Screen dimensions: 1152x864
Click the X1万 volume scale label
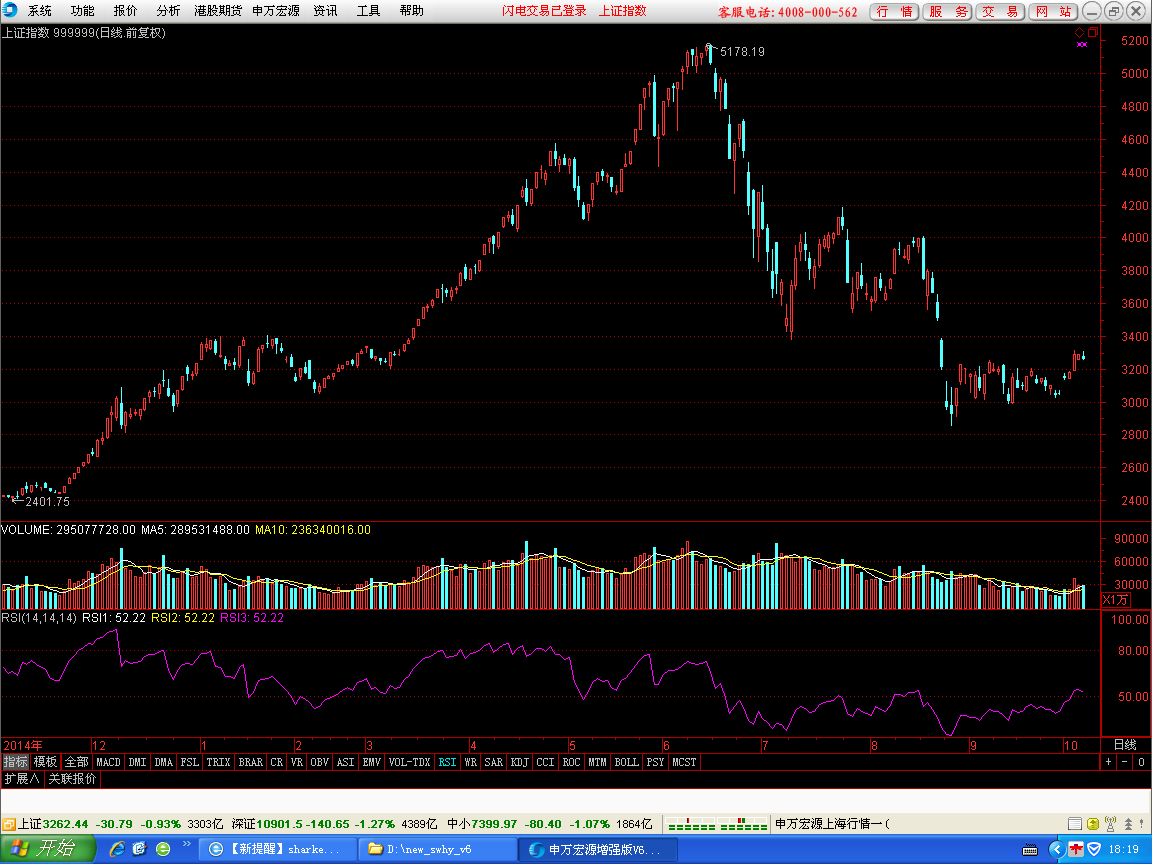pyautogui.click(x=1115, y=600)
